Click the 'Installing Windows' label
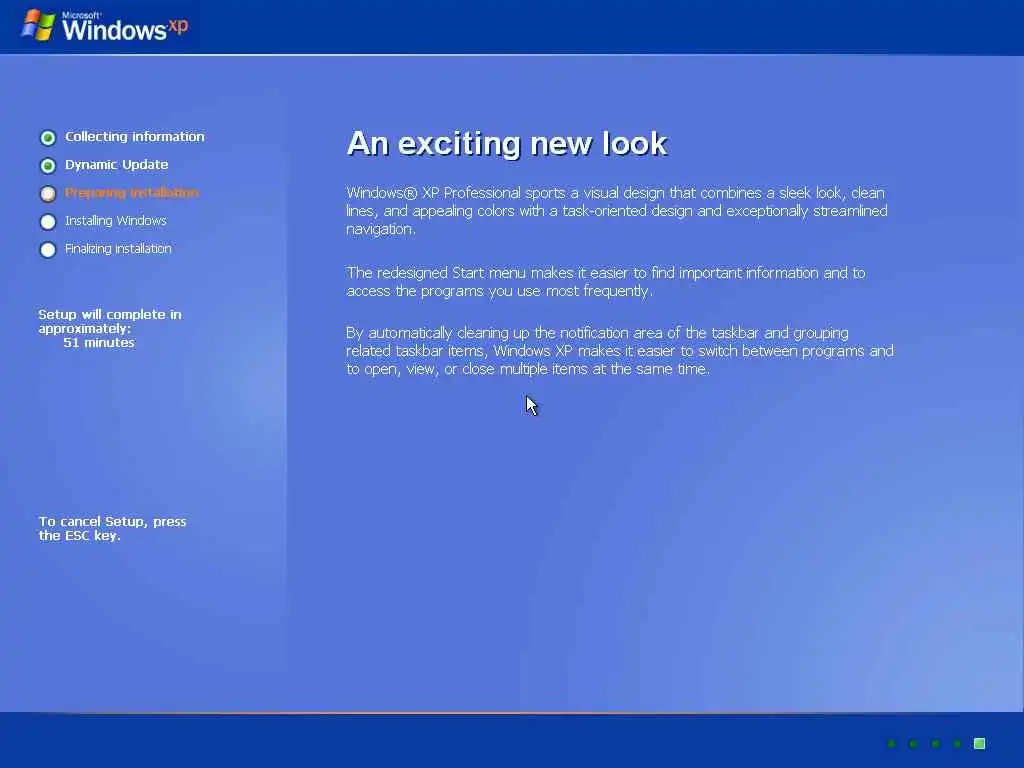The image size is (1024, 768). coord(116,221)
